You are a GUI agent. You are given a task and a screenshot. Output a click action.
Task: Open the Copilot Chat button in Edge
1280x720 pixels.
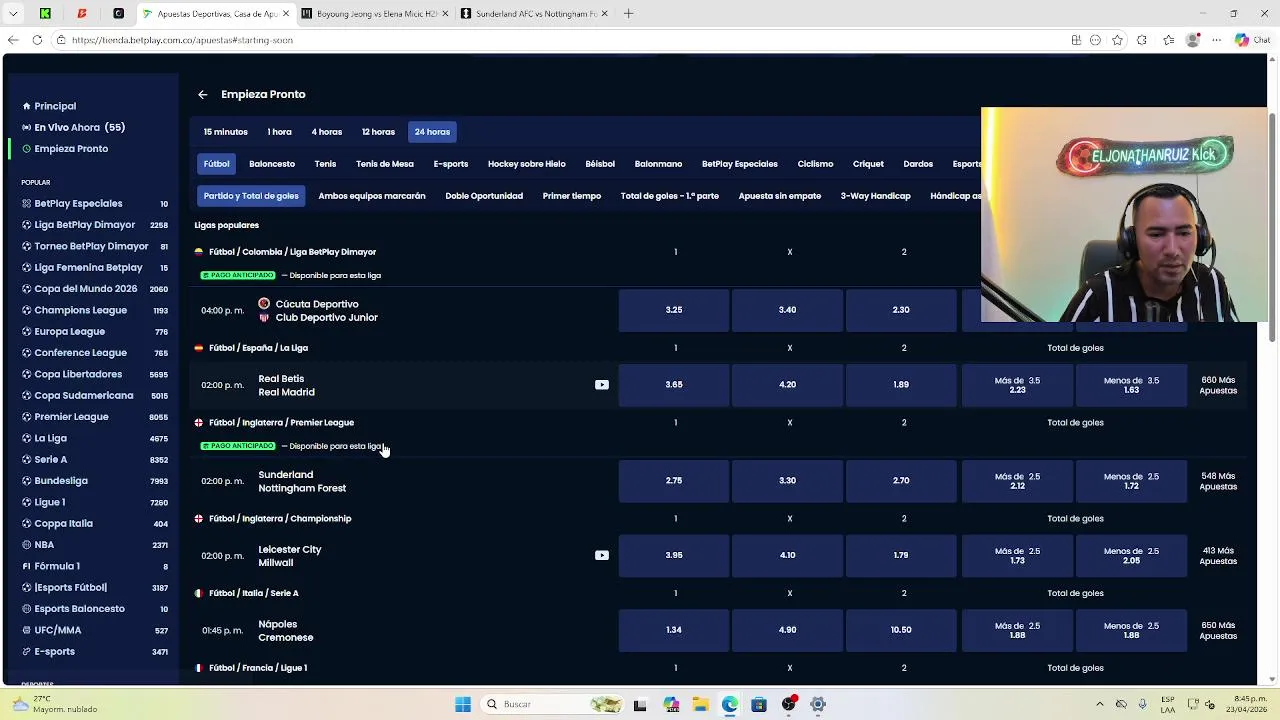[x=1251, y=40]
